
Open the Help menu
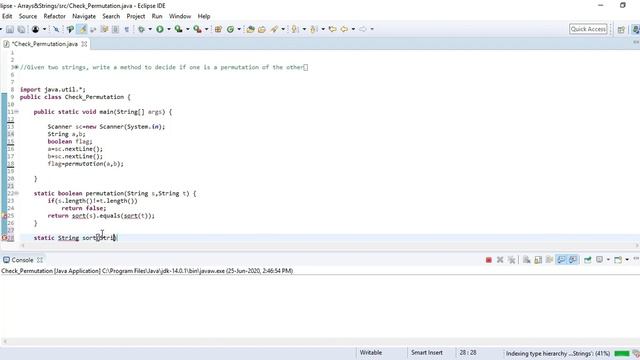coord(204,16)
